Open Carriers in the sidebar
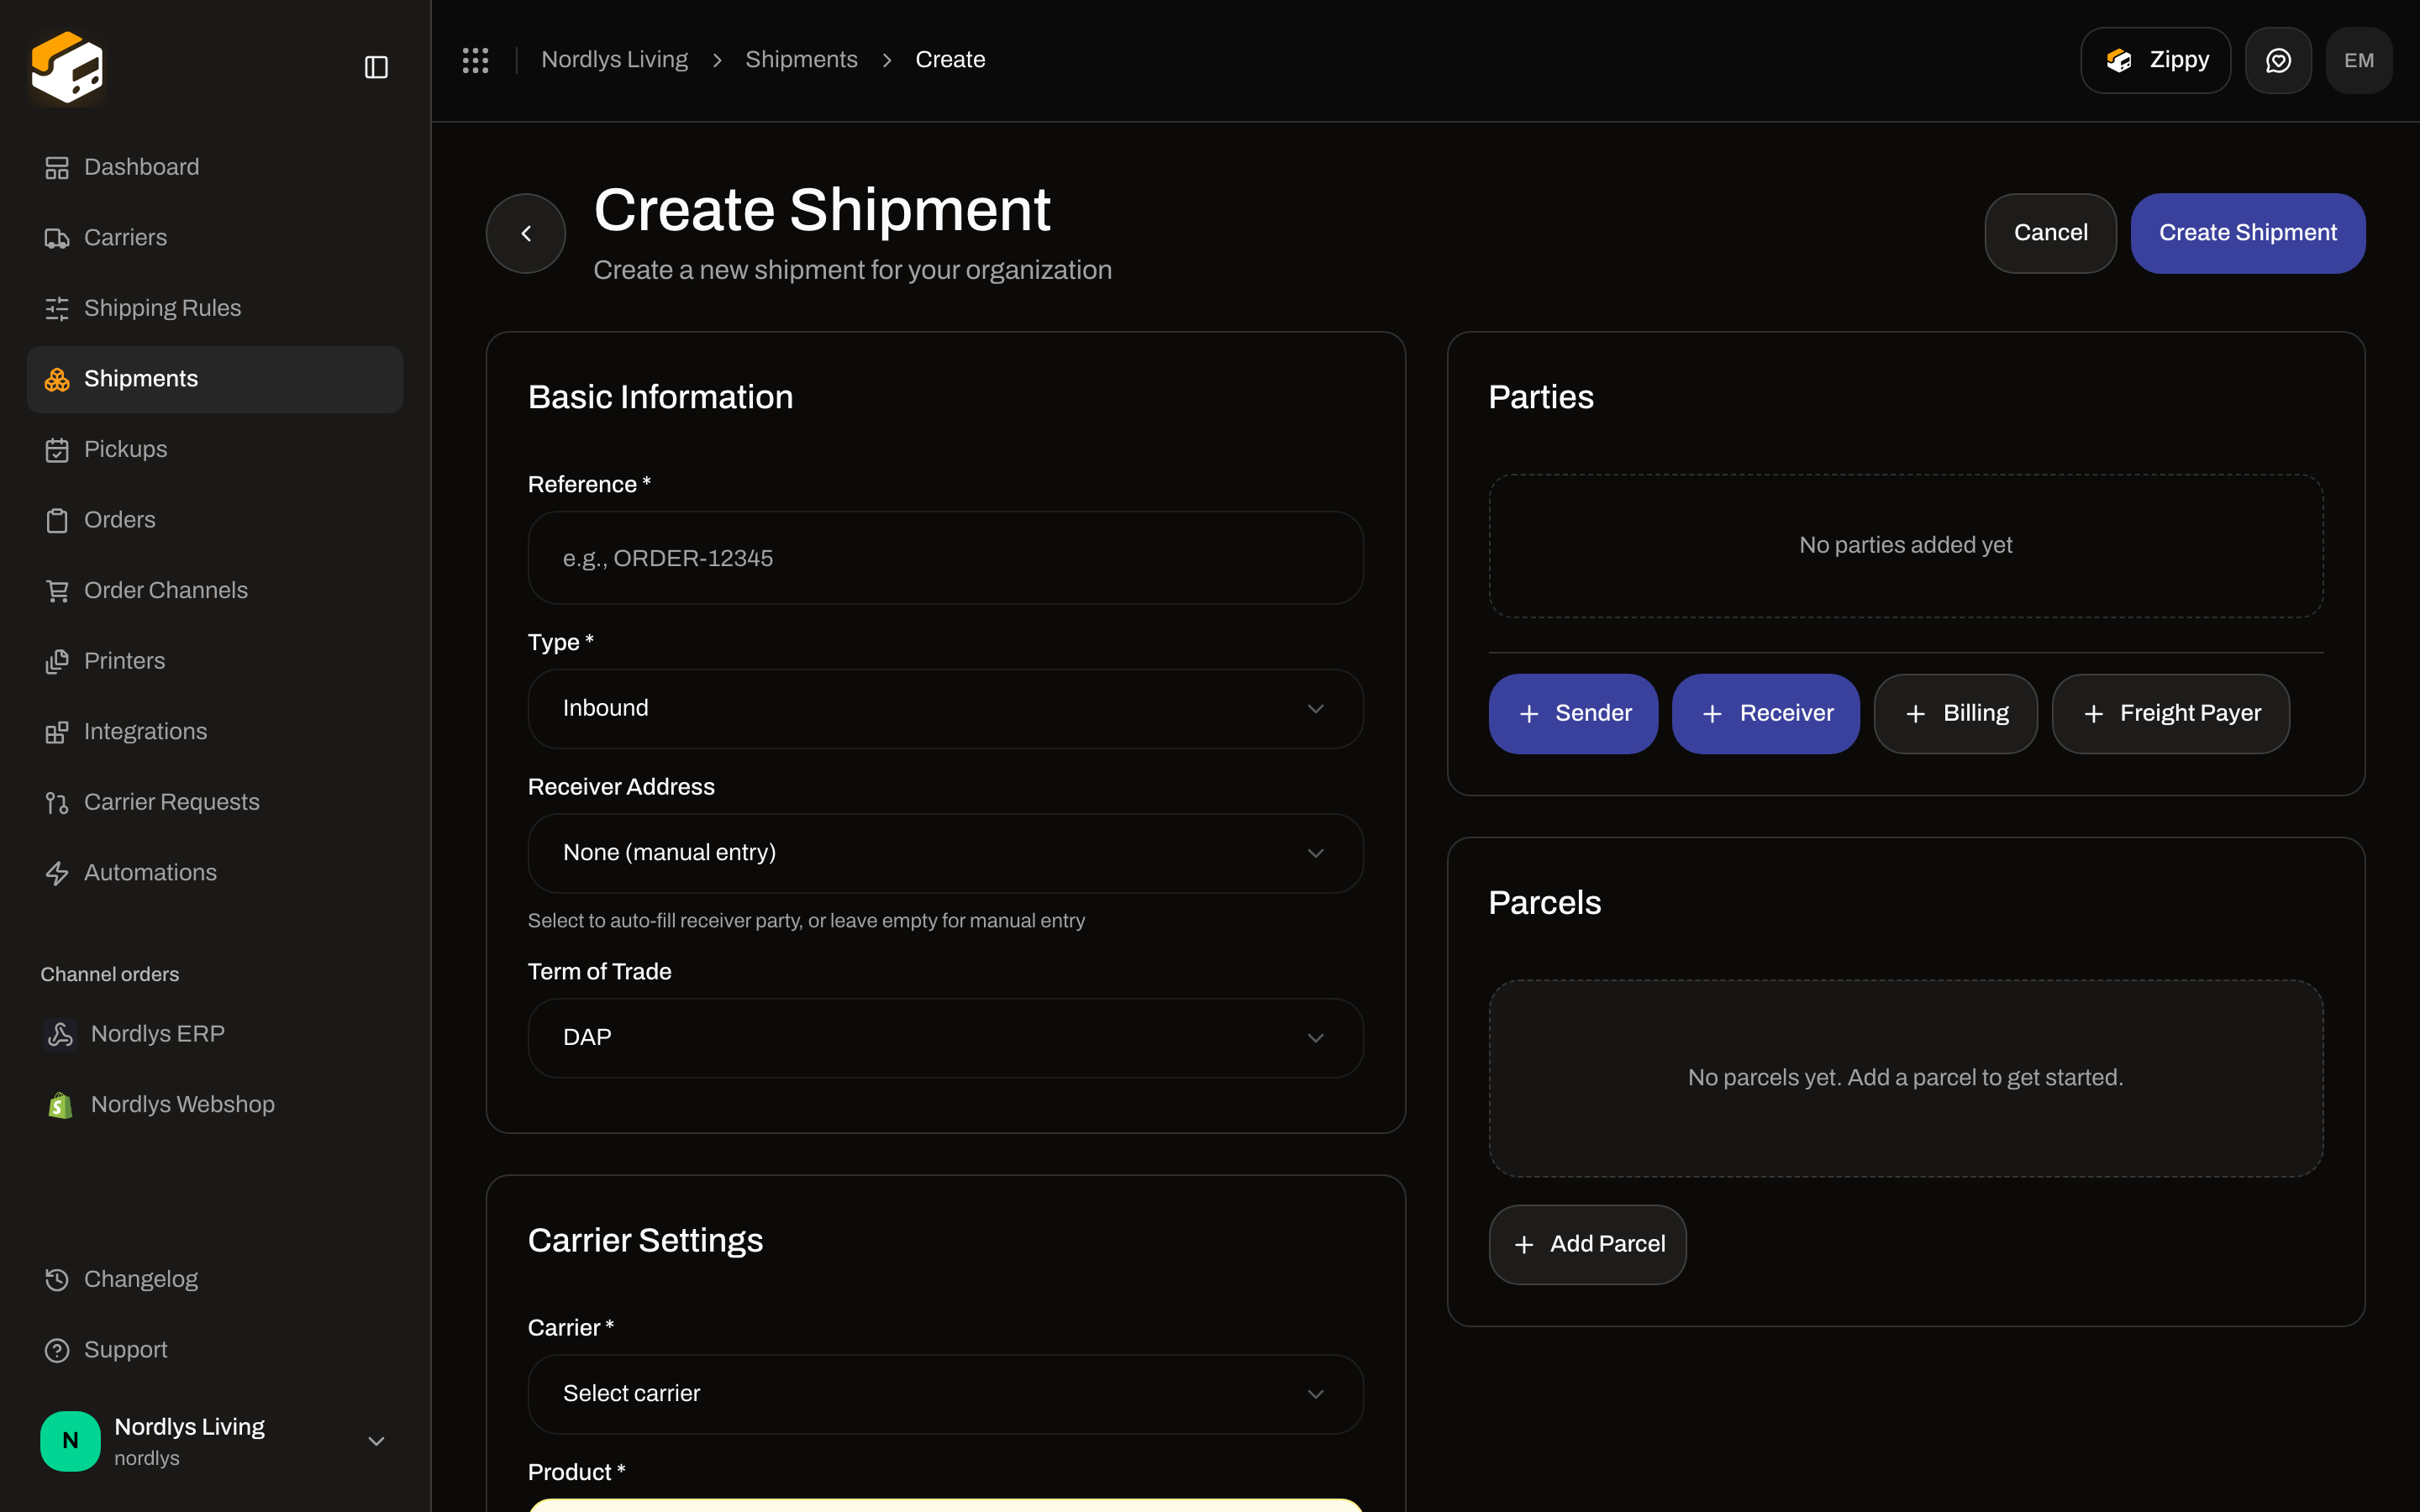 tap(215, 238)
